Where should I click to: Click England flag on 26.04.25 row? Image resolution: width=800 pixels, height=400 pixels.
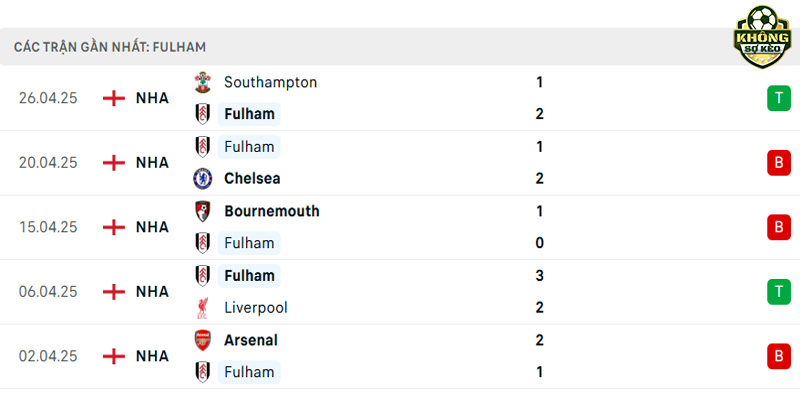114,98
